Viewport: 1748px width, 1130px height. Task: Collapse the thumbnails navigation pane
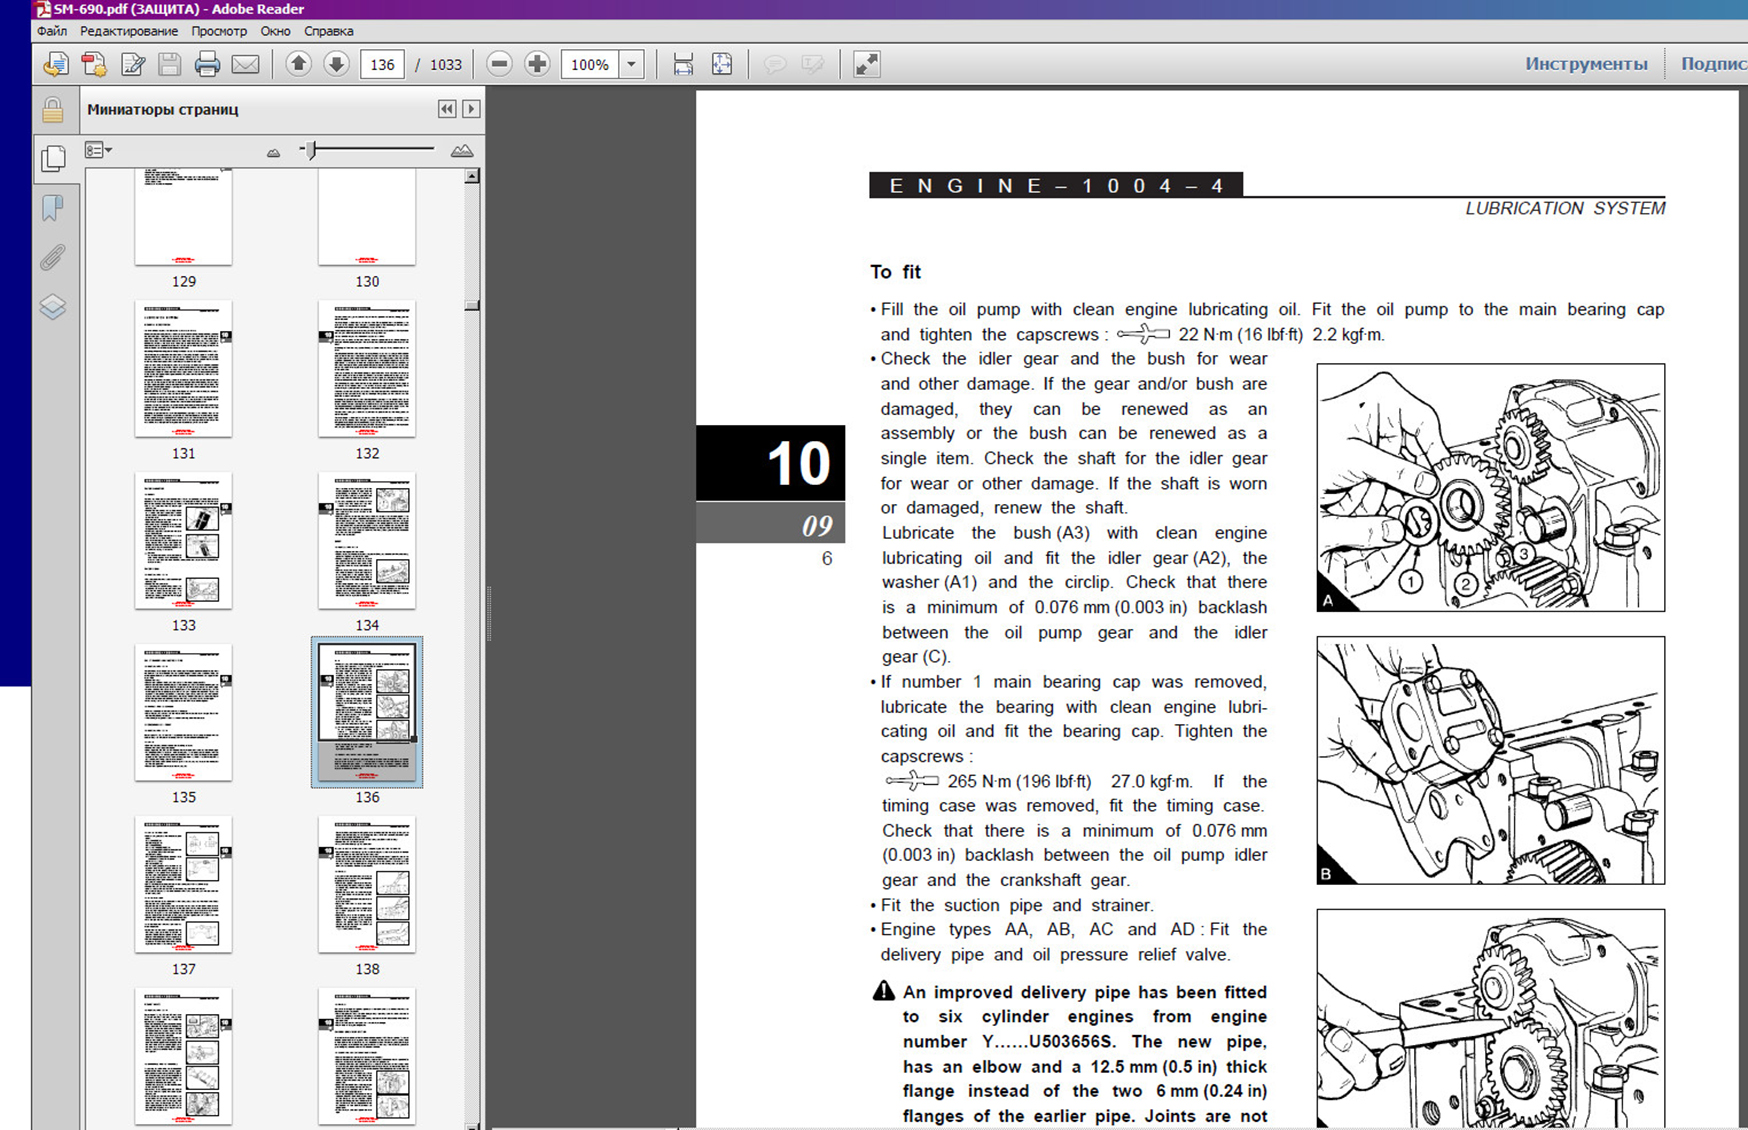pos(447,109)
